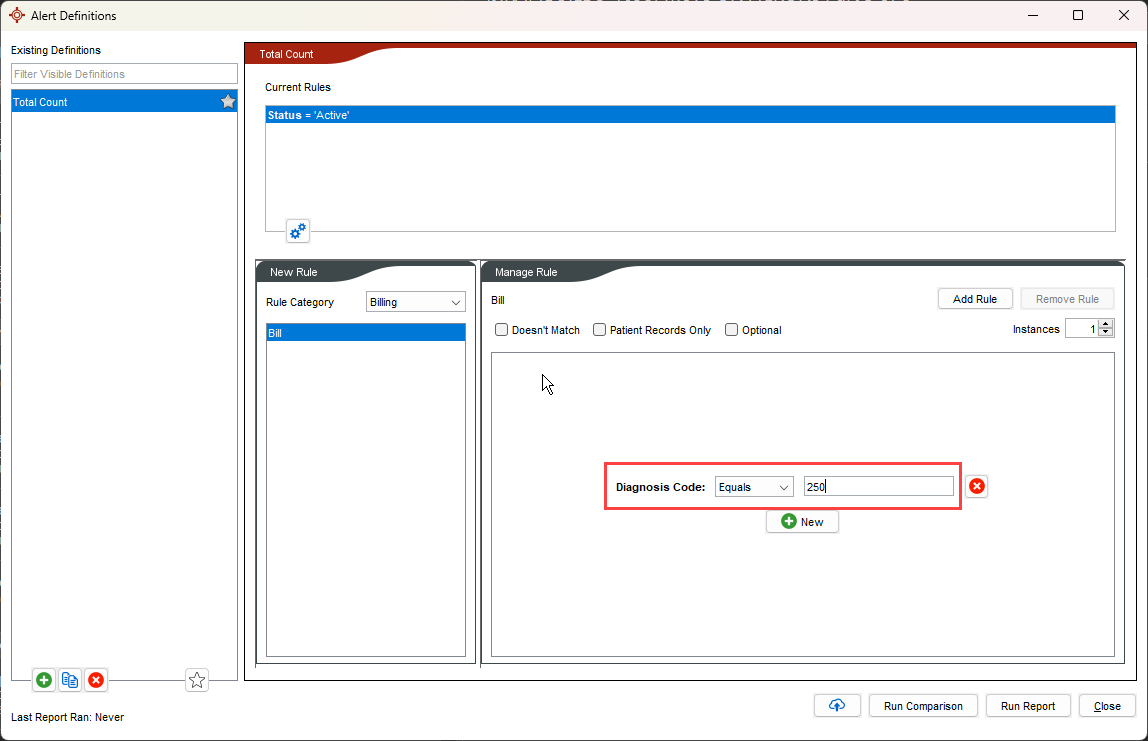Click the Last Report Ran: Never status text
Image resolution: width=1148 pixels, height=741 pixels.
67,717
